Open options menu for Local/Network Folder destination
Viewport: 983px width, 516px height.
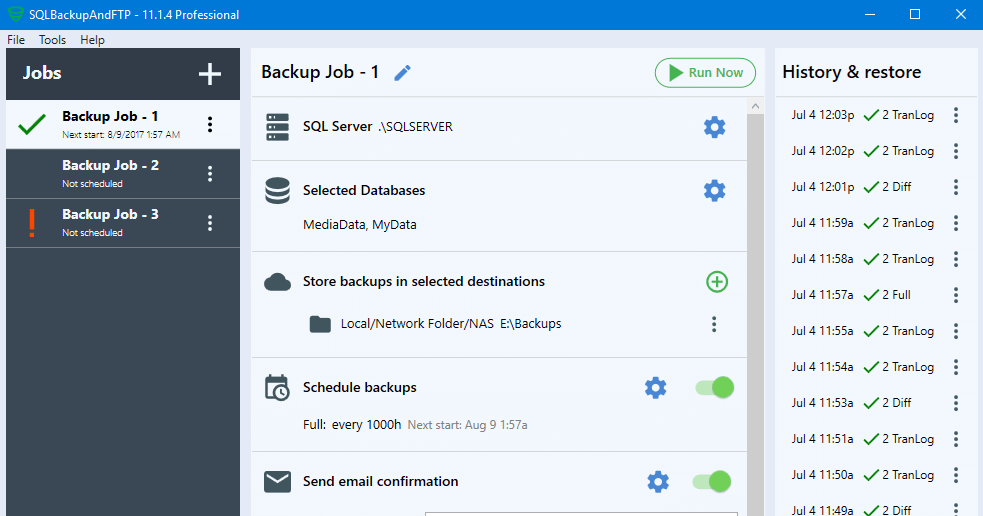(x=713, y=324)
